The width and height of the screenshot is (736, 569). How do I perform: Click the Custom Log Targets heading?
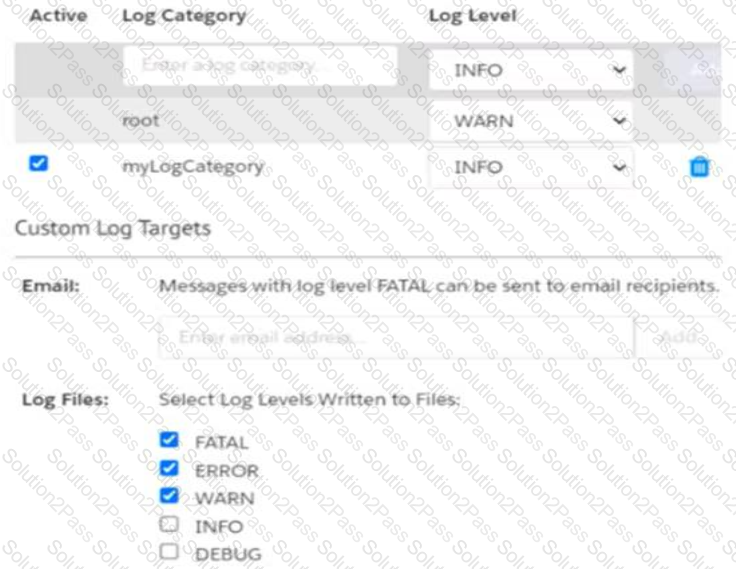click(x=113, y=229)
